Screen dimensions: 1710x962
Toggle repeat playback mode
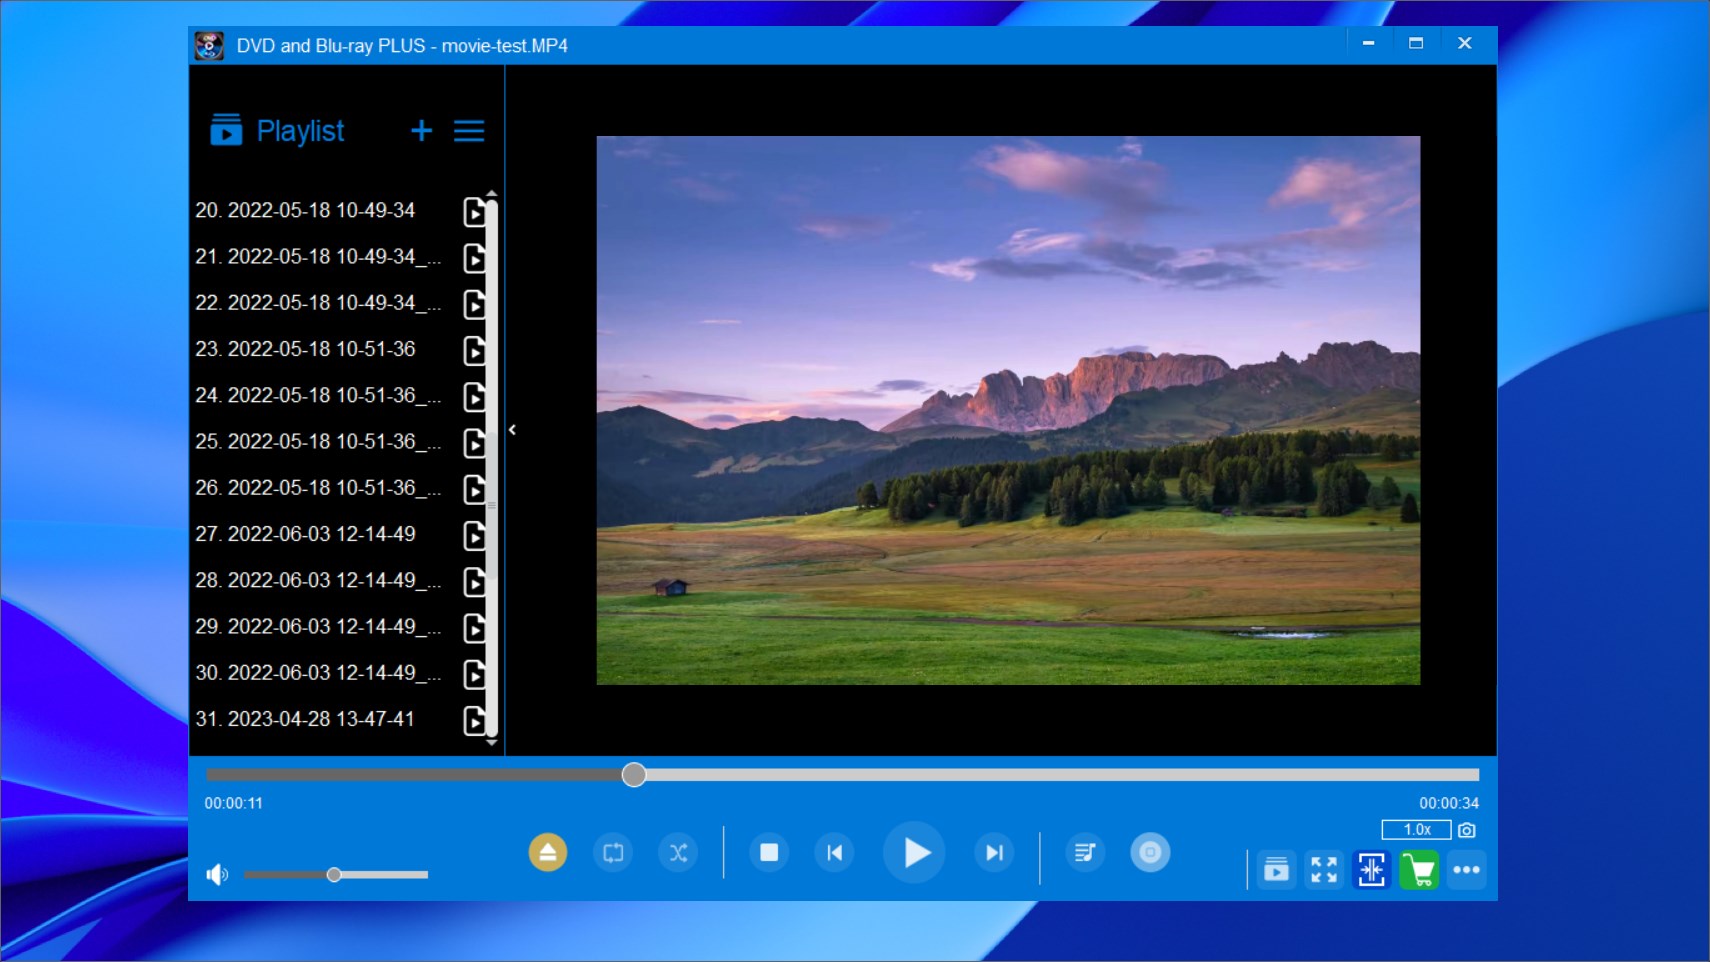[x=614, y=853]
